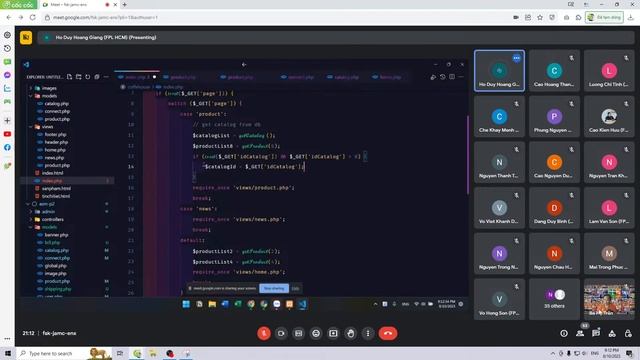Image resolution: width=640 pixels, height=360 pixels.
Task: Select the Be Phi Tran video tile
Action: [x=609, y=299]
